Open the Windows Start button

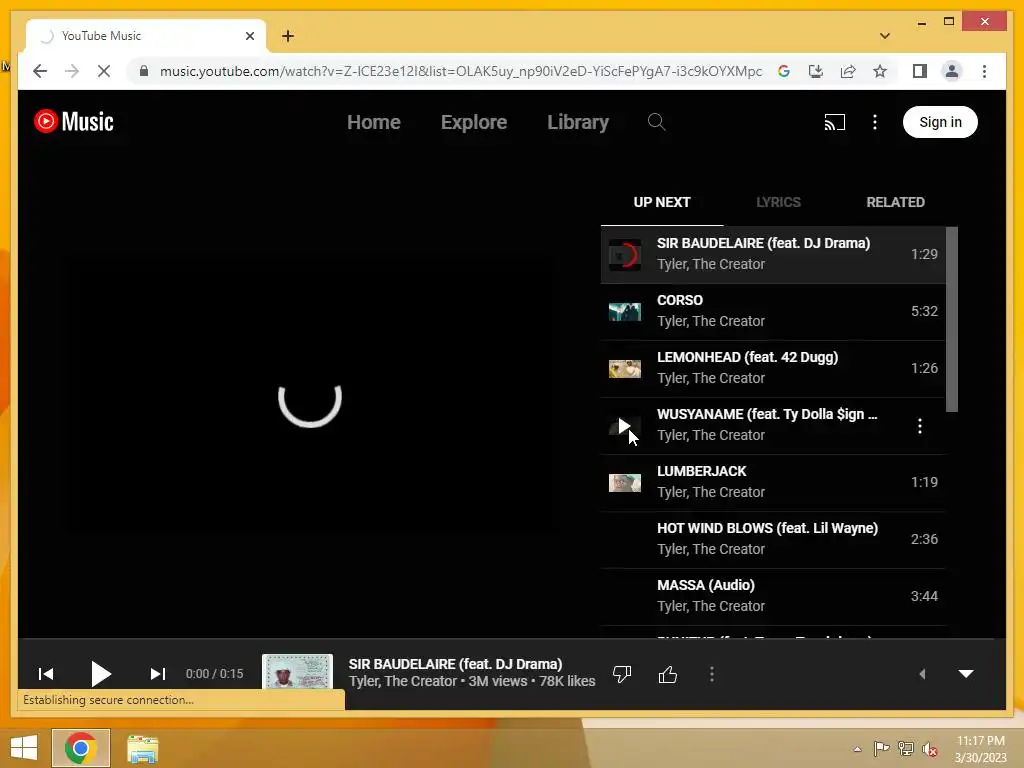24,748
